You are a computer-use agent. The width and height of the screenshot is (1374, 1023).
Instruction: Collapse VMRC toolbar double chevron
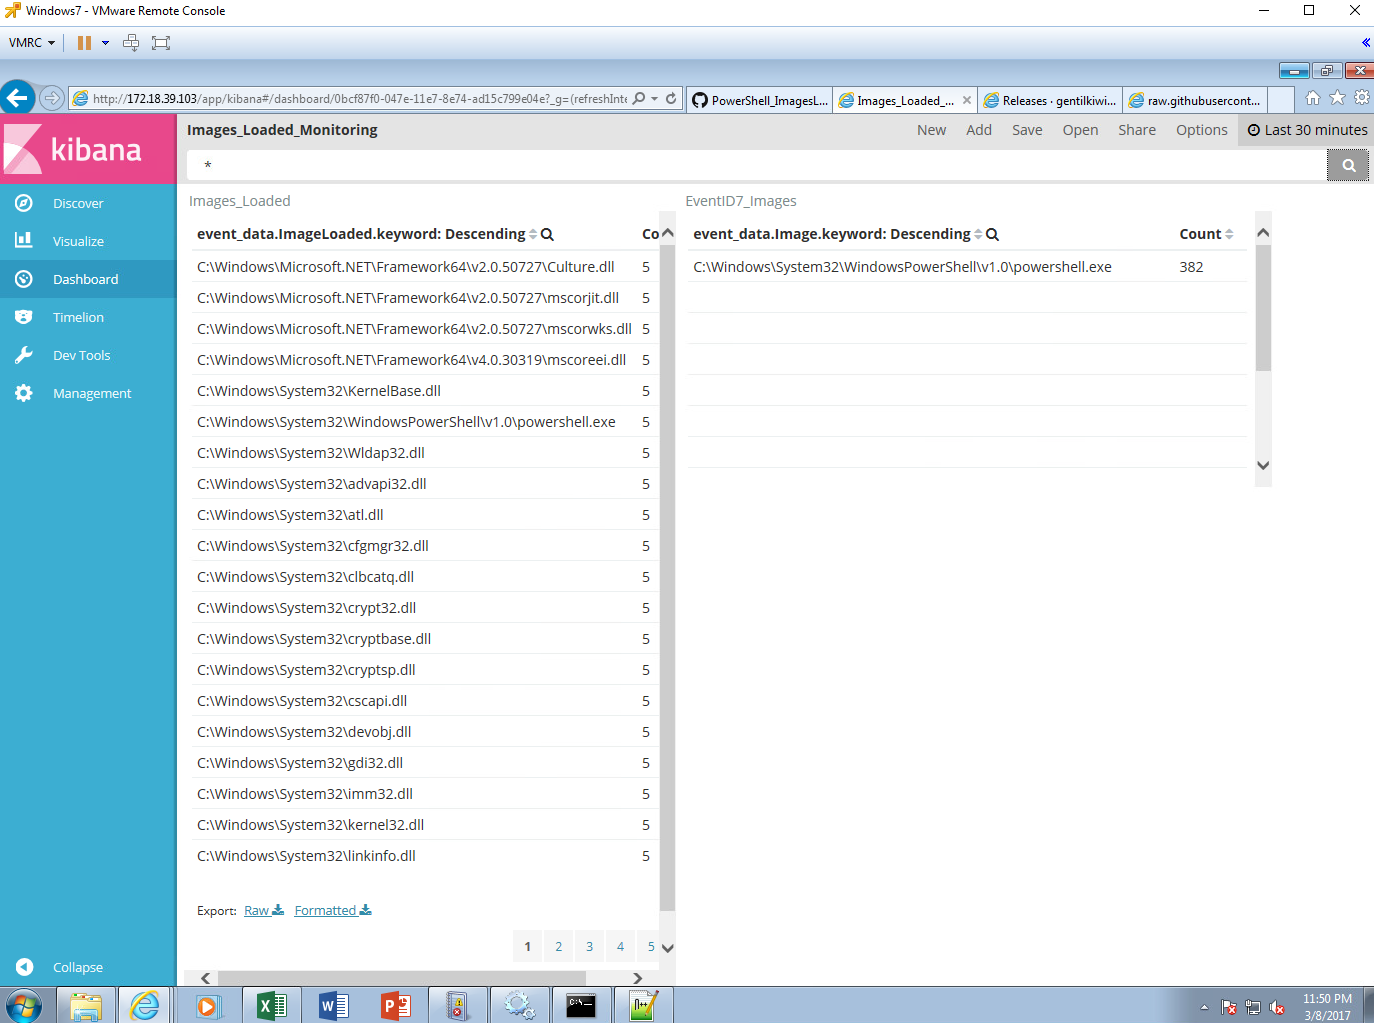(1365, 43)
